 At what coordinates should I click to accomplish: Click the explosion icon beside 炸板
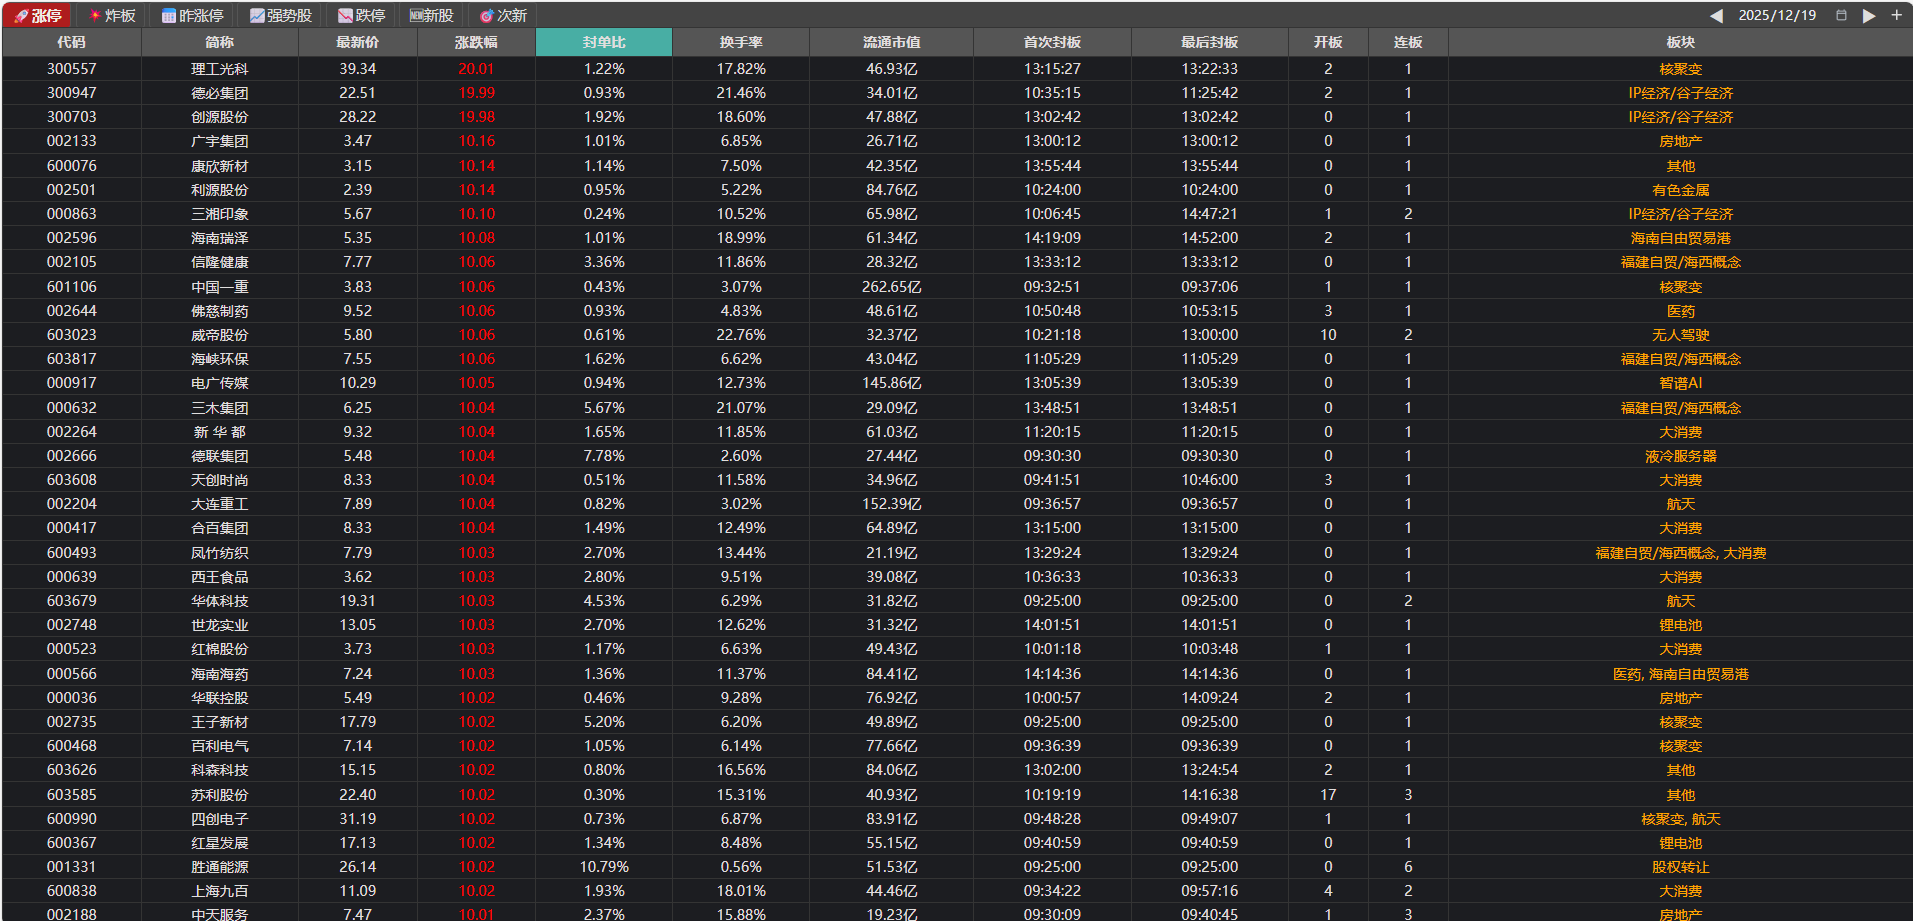click(x=95, y=16)
